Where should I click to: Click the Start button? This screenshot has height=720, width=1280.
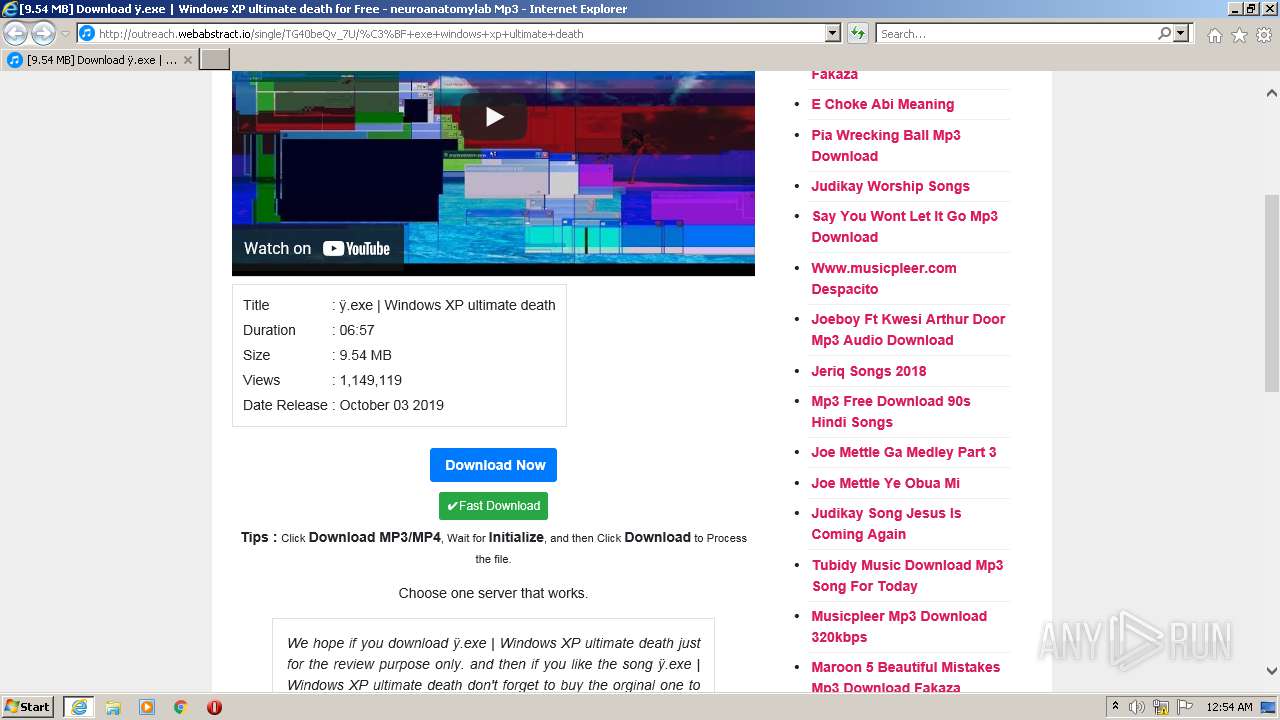coord(28,706)
